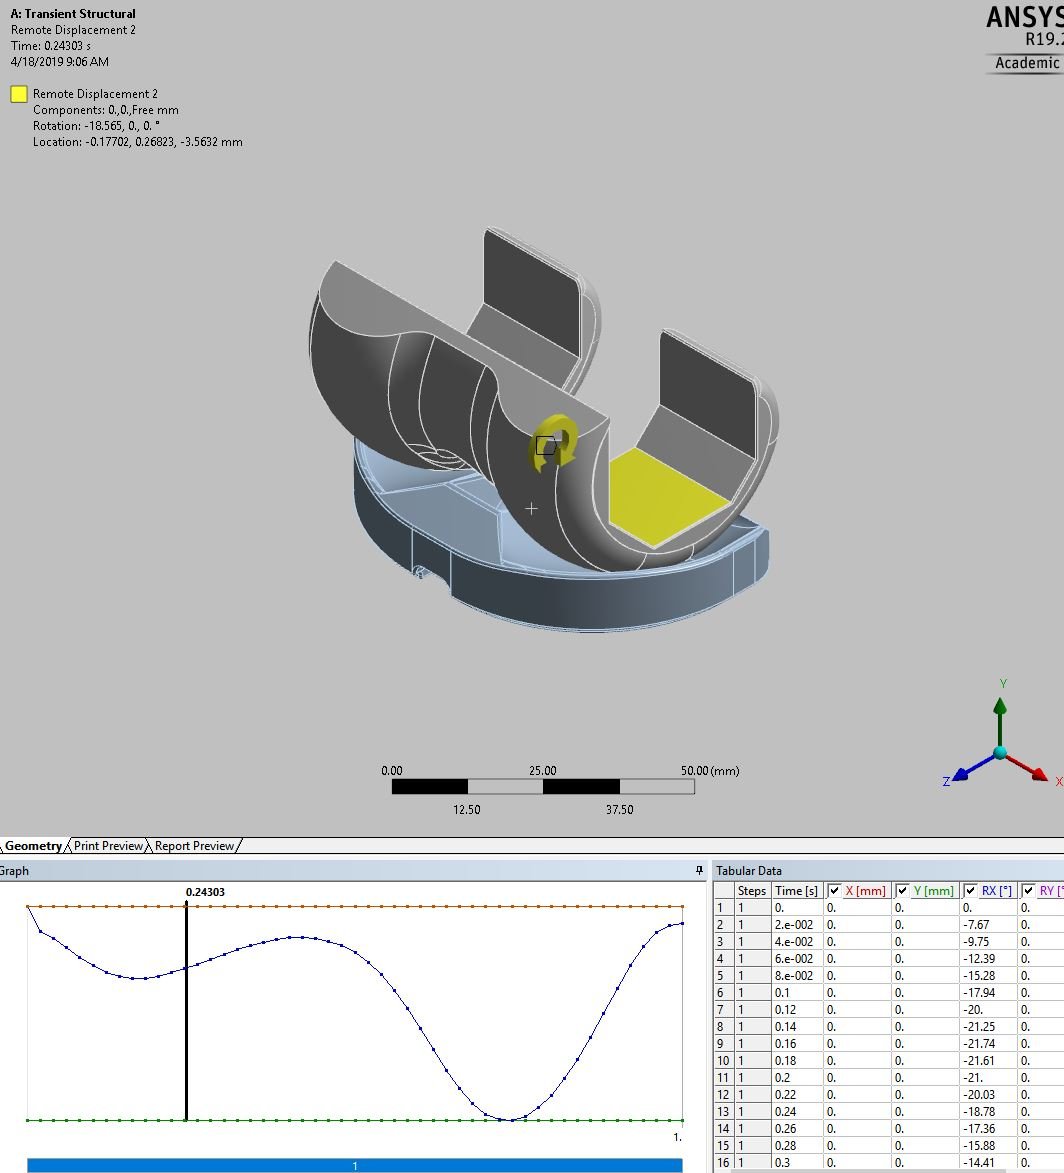Select row number 1 header in table
The image size is (1064, 1173).
click(x=724, y=907)
